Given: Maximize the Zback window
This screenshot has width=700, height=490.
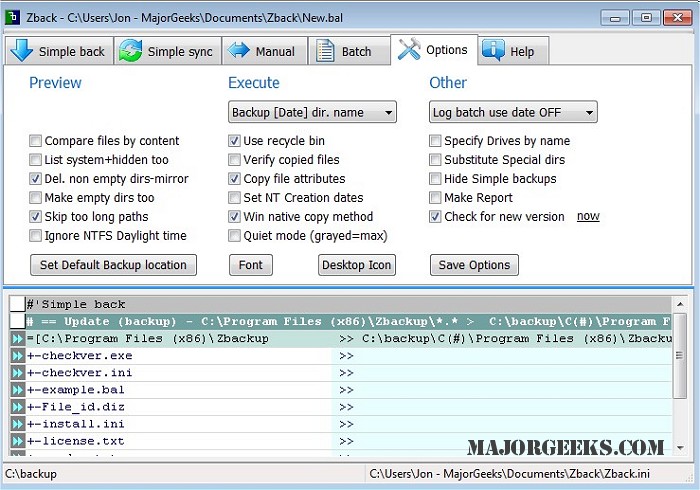Looking at the screenshot, I should pyautogui.click(x=646, y=18).
